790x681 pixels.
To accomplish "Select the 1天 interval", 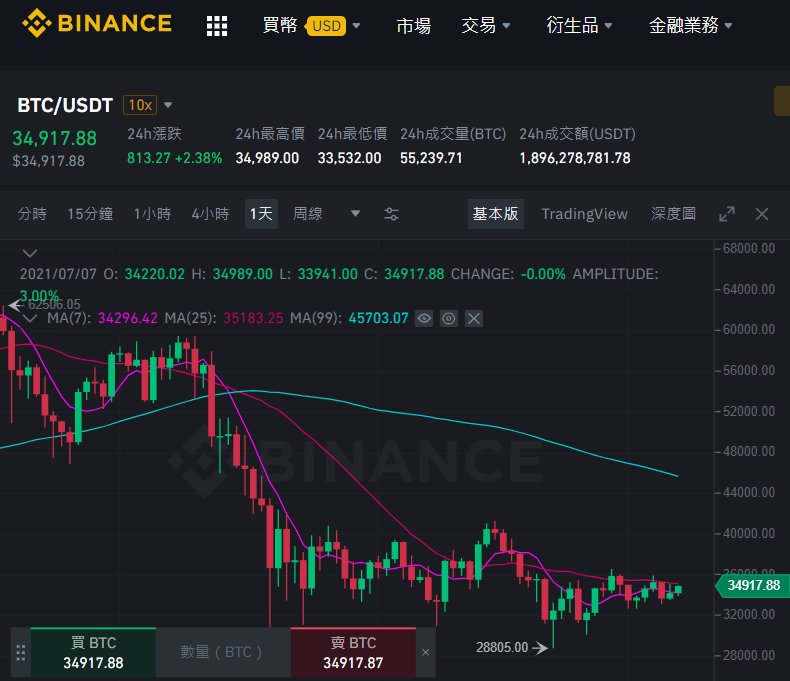I will 261,214.
